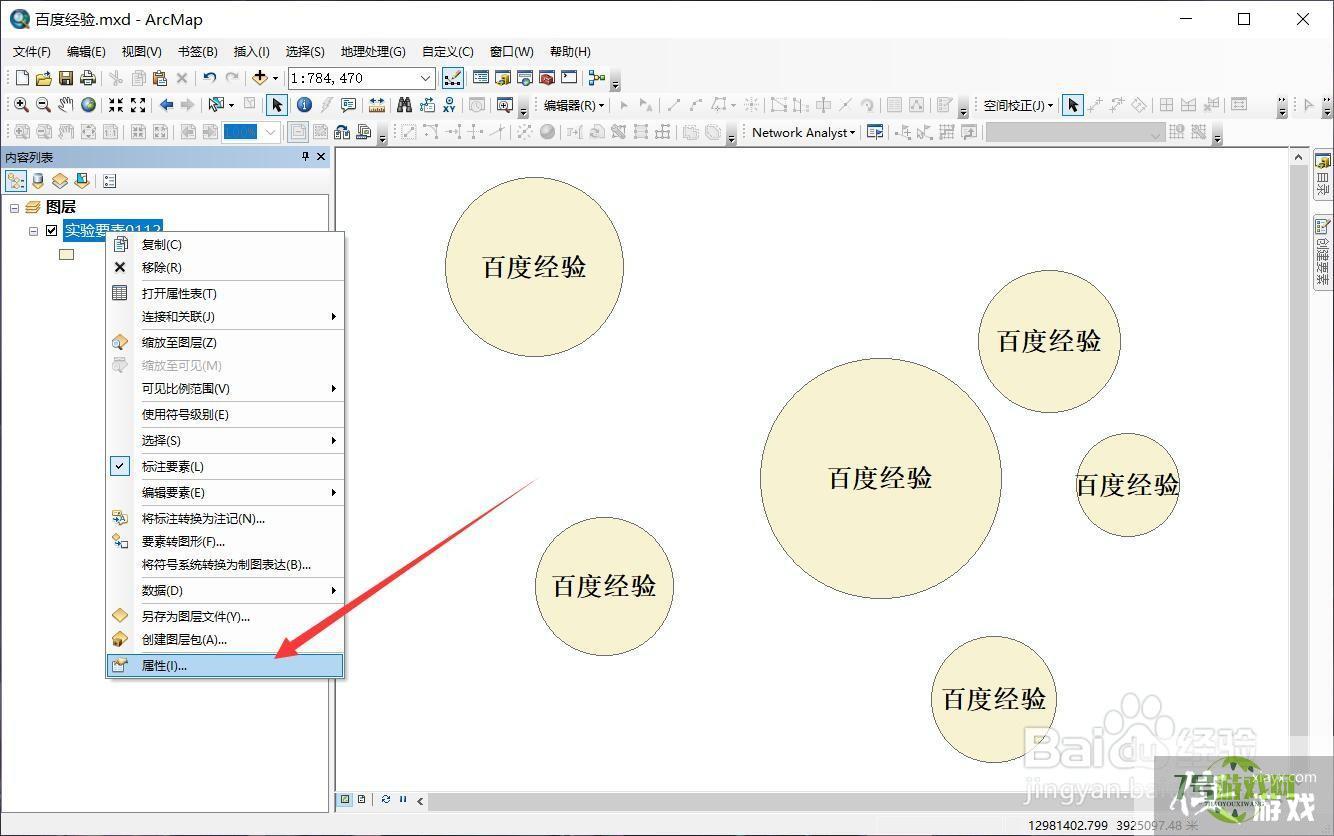Screen dimensions: 1334x836
Task: Open the Find binoculars tool
Action: tap(405, 105)
